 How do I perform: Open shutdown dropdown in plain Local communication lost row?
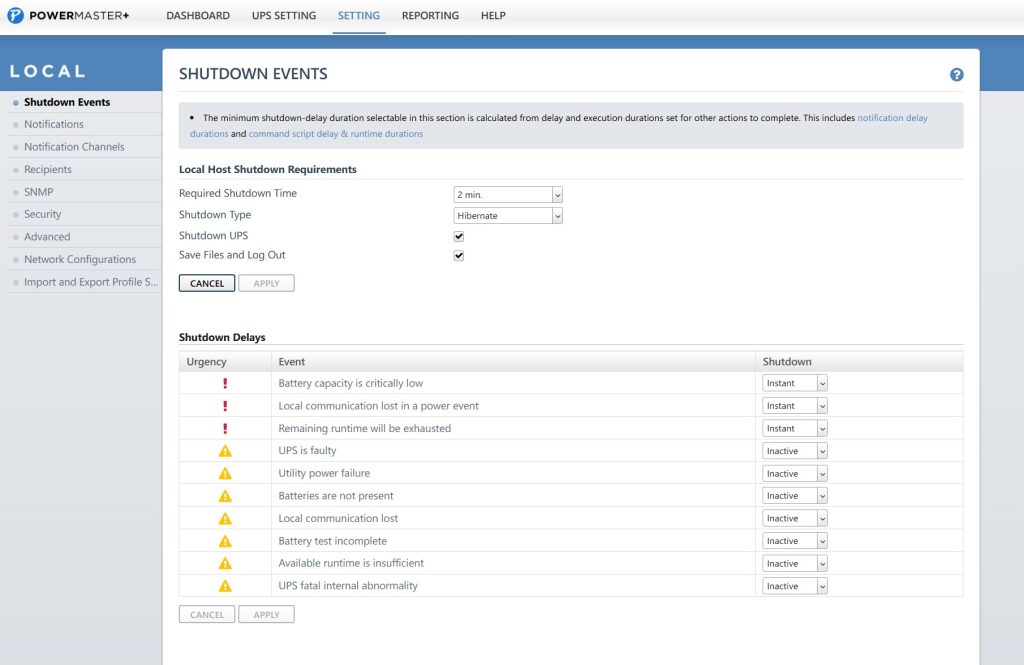(795, 519)
